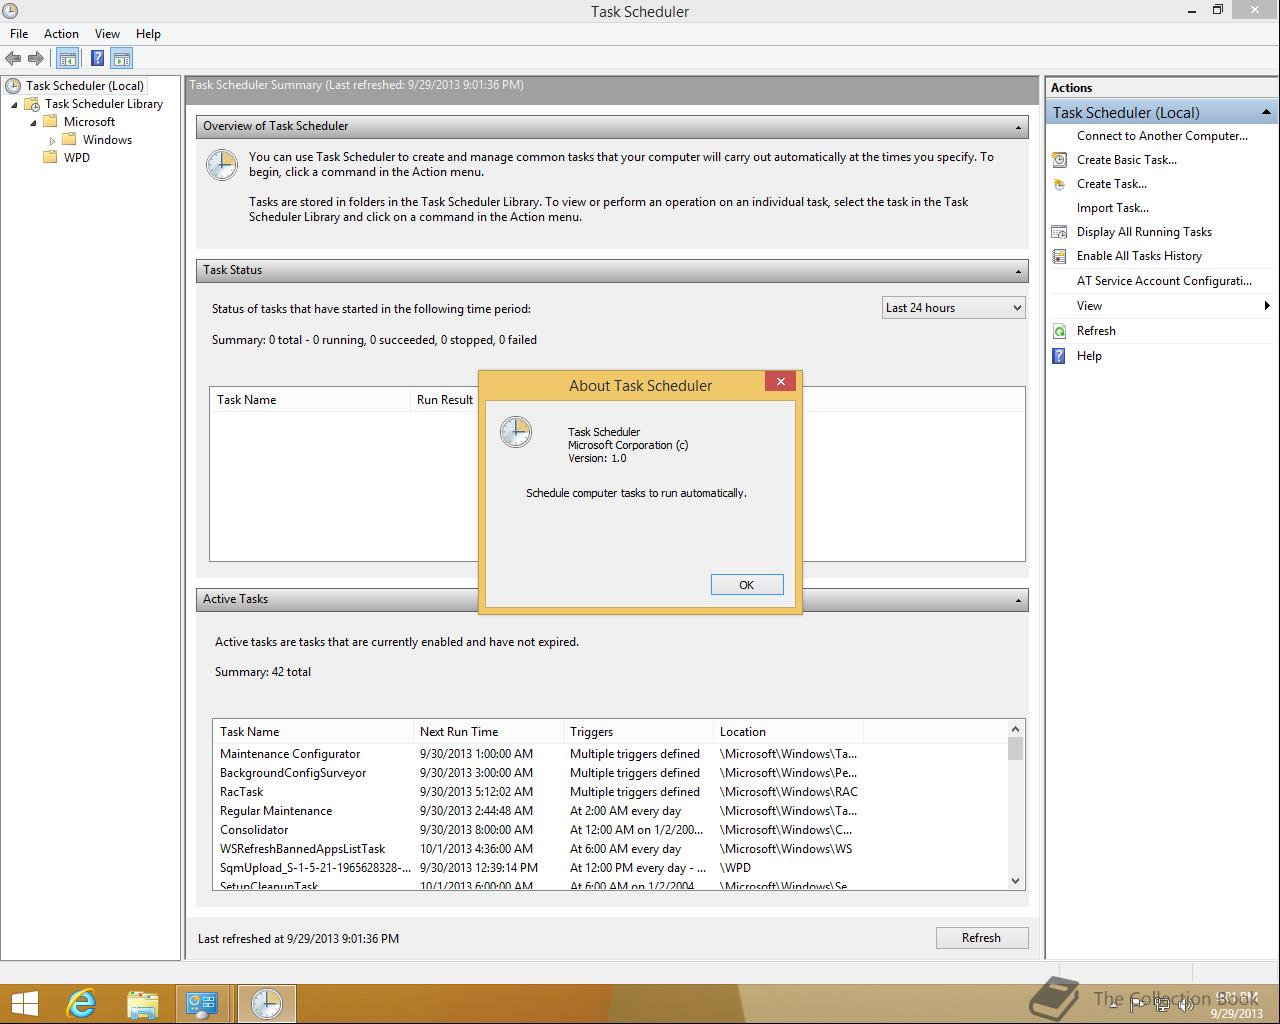The width and height of the screenshot is (1280, 1024).
Task: Click the clock icon in the Overview section
Action: coord(222,165)
